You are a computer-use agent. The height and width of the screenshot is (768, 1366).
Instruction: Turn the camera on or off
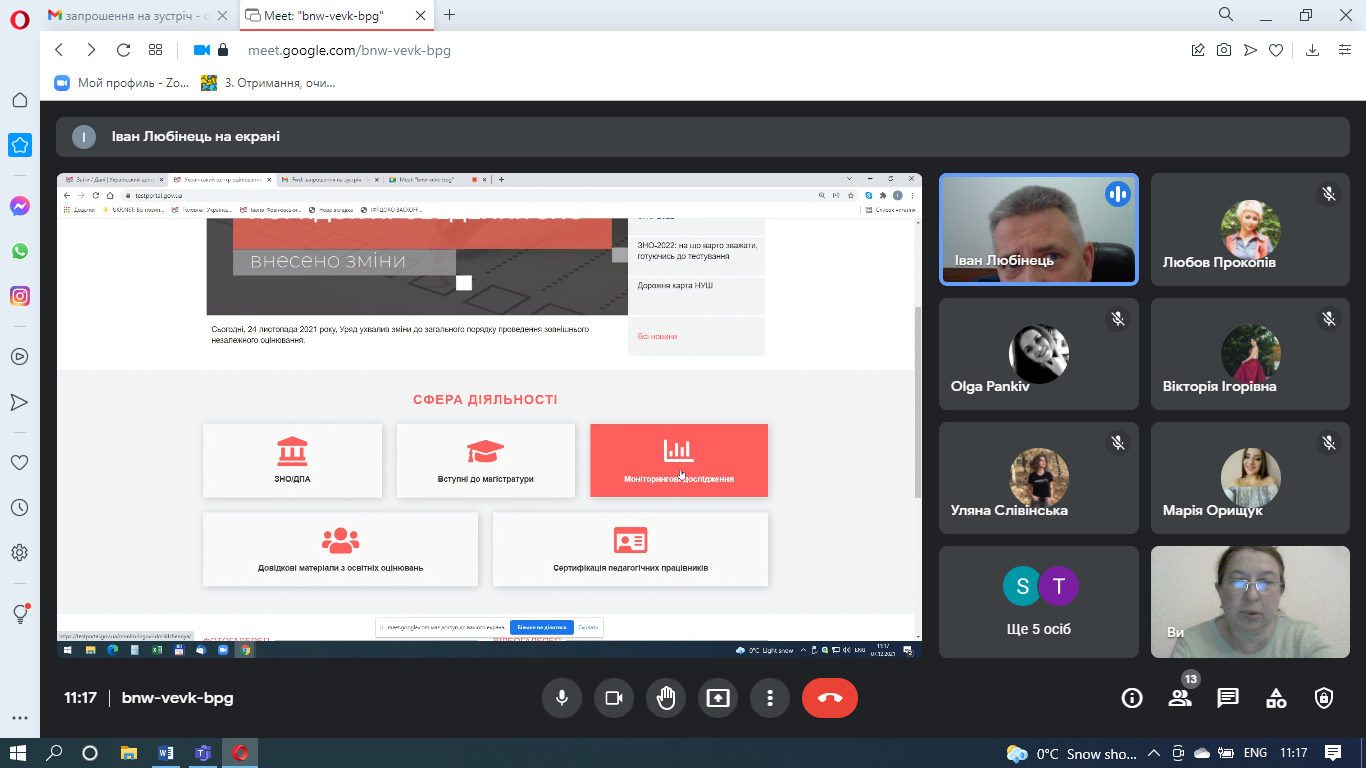(614, 698)
